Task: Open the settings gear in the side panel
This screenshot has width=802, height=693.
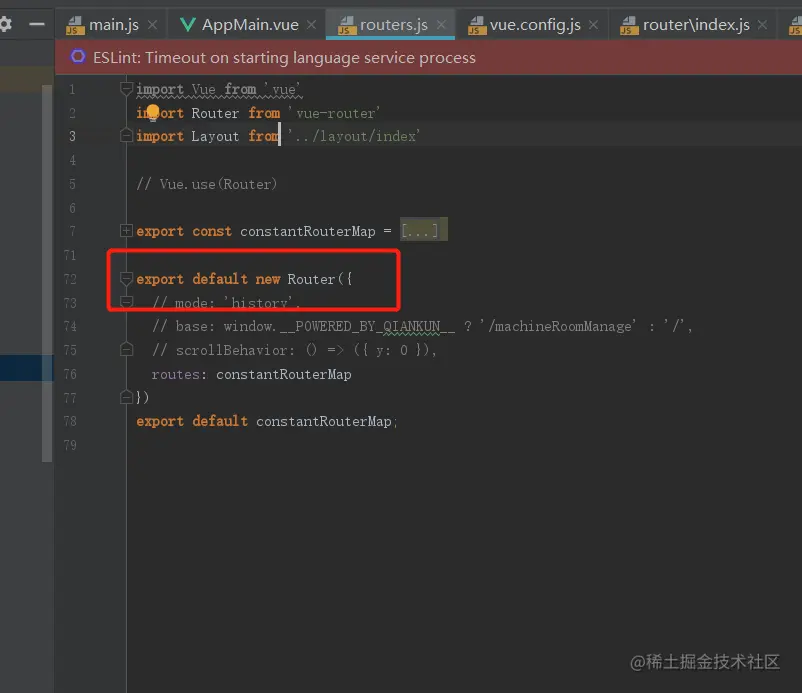Action: pos(5,24)
